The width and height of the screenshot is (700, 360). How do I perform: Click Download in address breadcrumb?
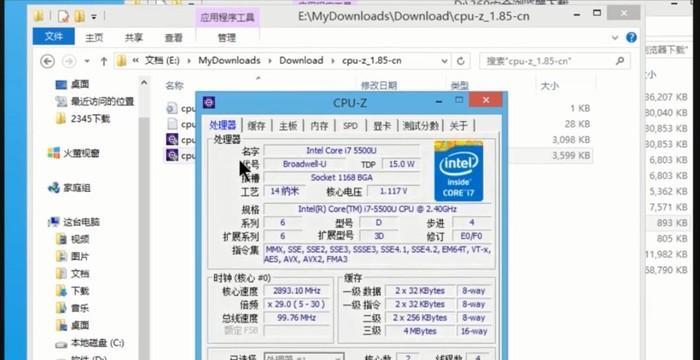(301, 61)
